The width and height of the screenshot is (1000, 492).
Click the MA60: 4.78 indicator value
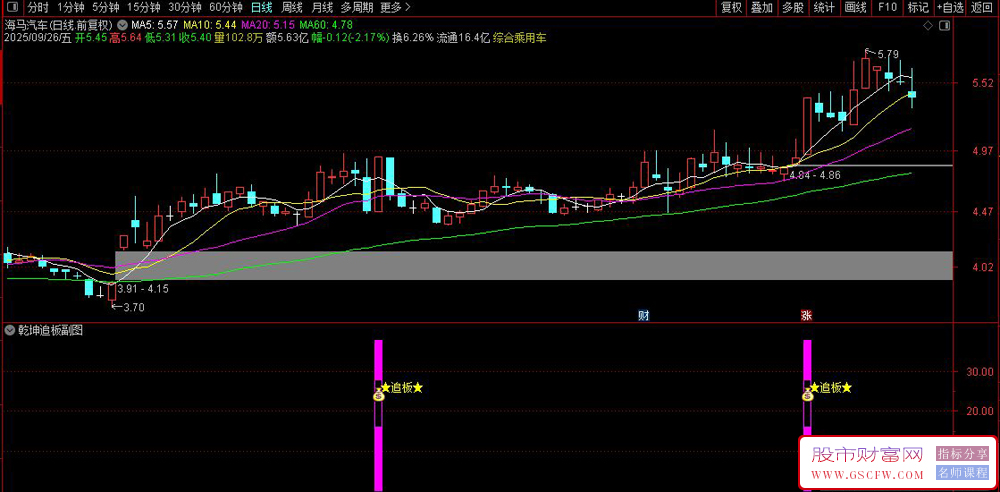[x=327, y=25]
